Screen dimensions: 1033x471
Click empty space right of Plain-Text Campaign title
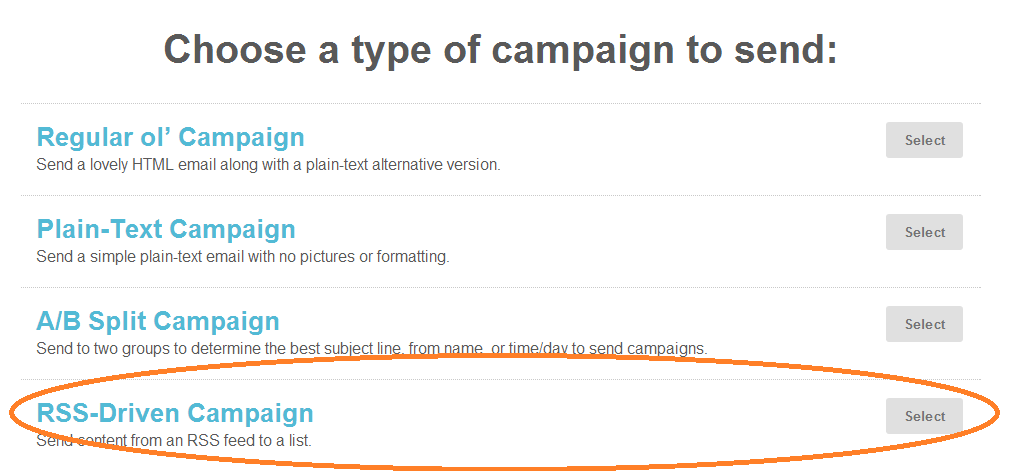[x=600, y=229]
